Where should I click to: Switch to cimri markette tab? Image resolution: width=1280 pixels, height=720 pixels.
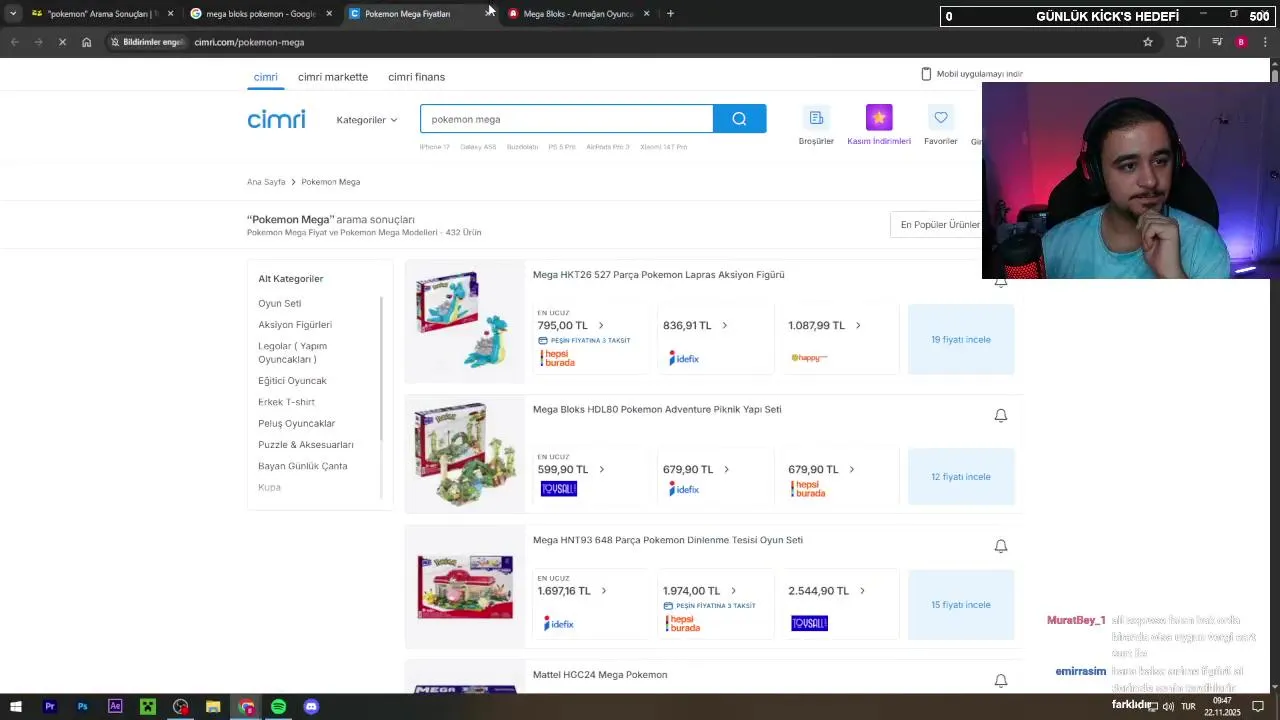333,77
